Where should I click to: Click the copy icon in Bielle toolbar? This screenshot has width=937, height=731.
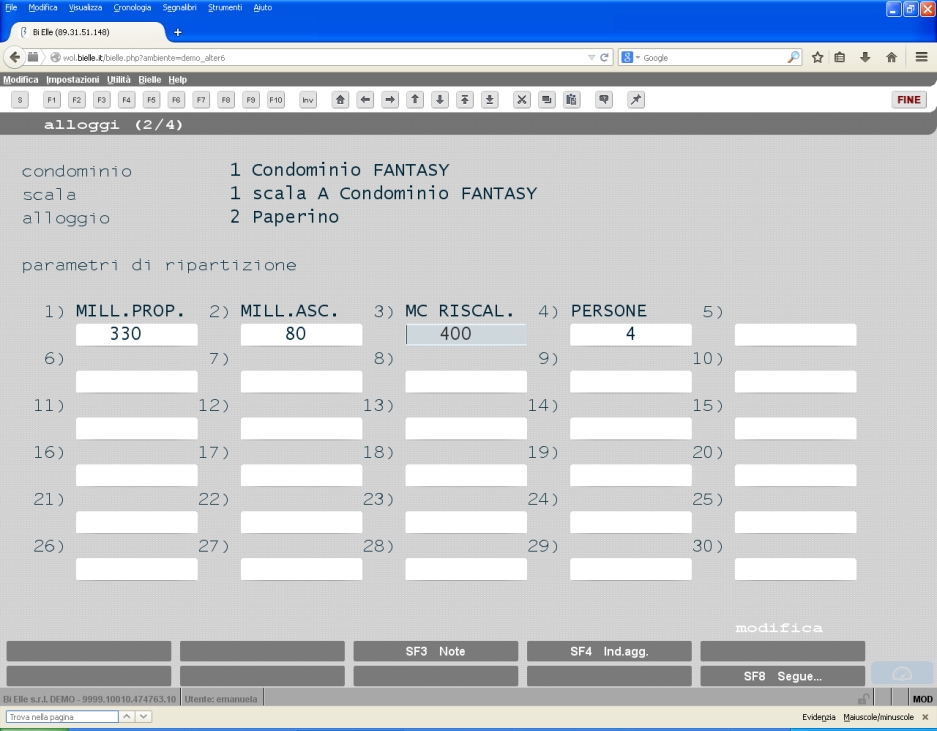point(547,100)
